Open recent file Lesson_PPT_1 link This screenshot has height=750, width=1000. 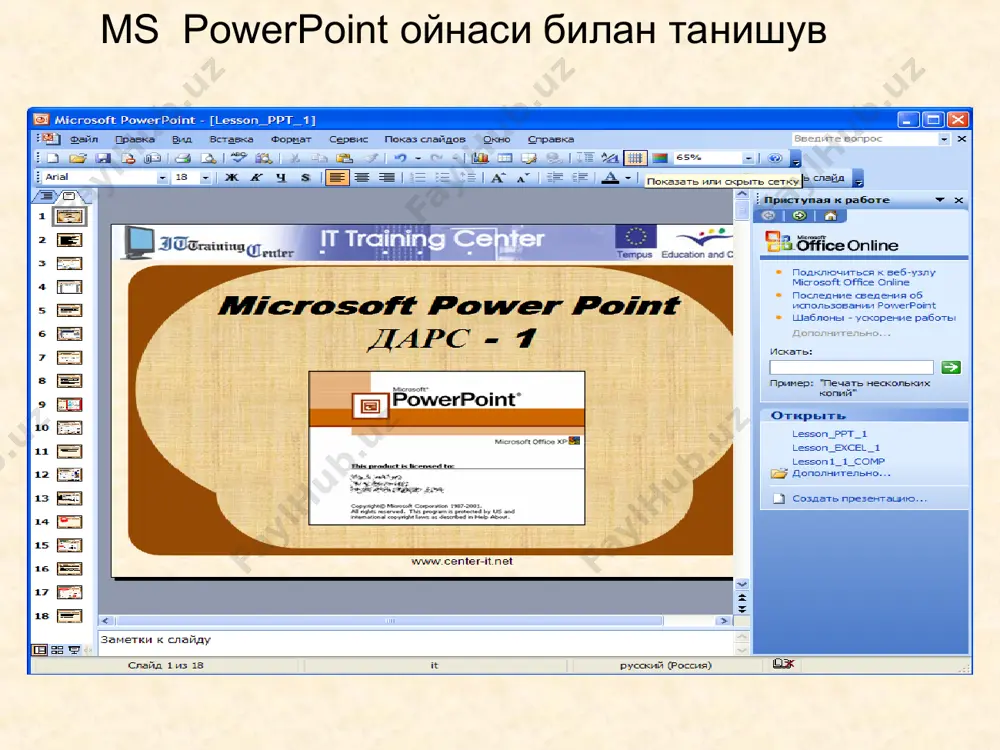[x=829, y=434]
